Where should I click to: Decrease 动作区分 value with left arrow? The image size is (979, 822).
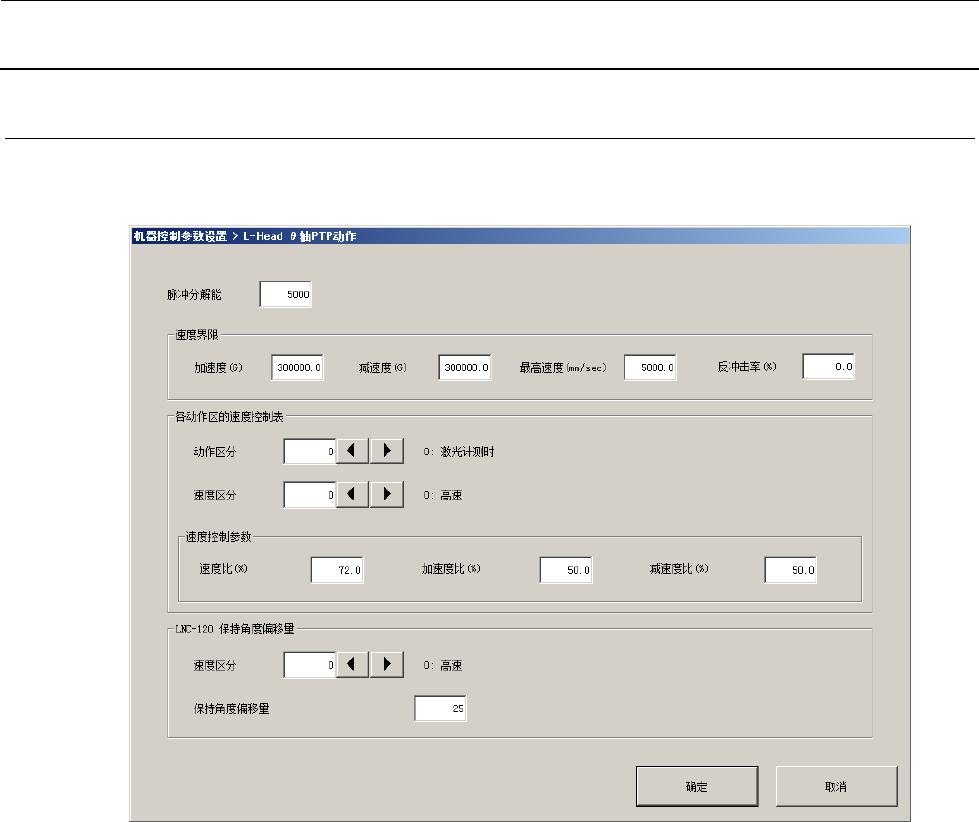[x=353, y=451]
